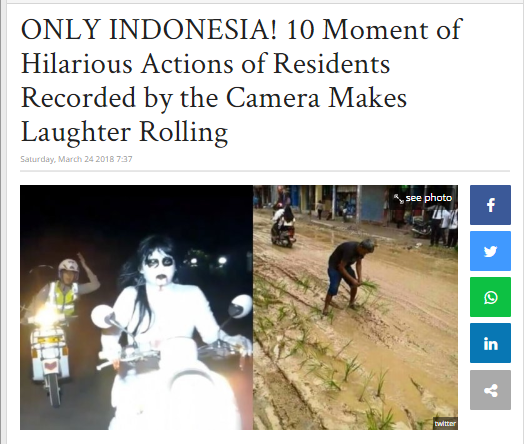Tweet this article via the Twitter icon
The height and width of the screenshot is (444, 524).
click(490, 251)
